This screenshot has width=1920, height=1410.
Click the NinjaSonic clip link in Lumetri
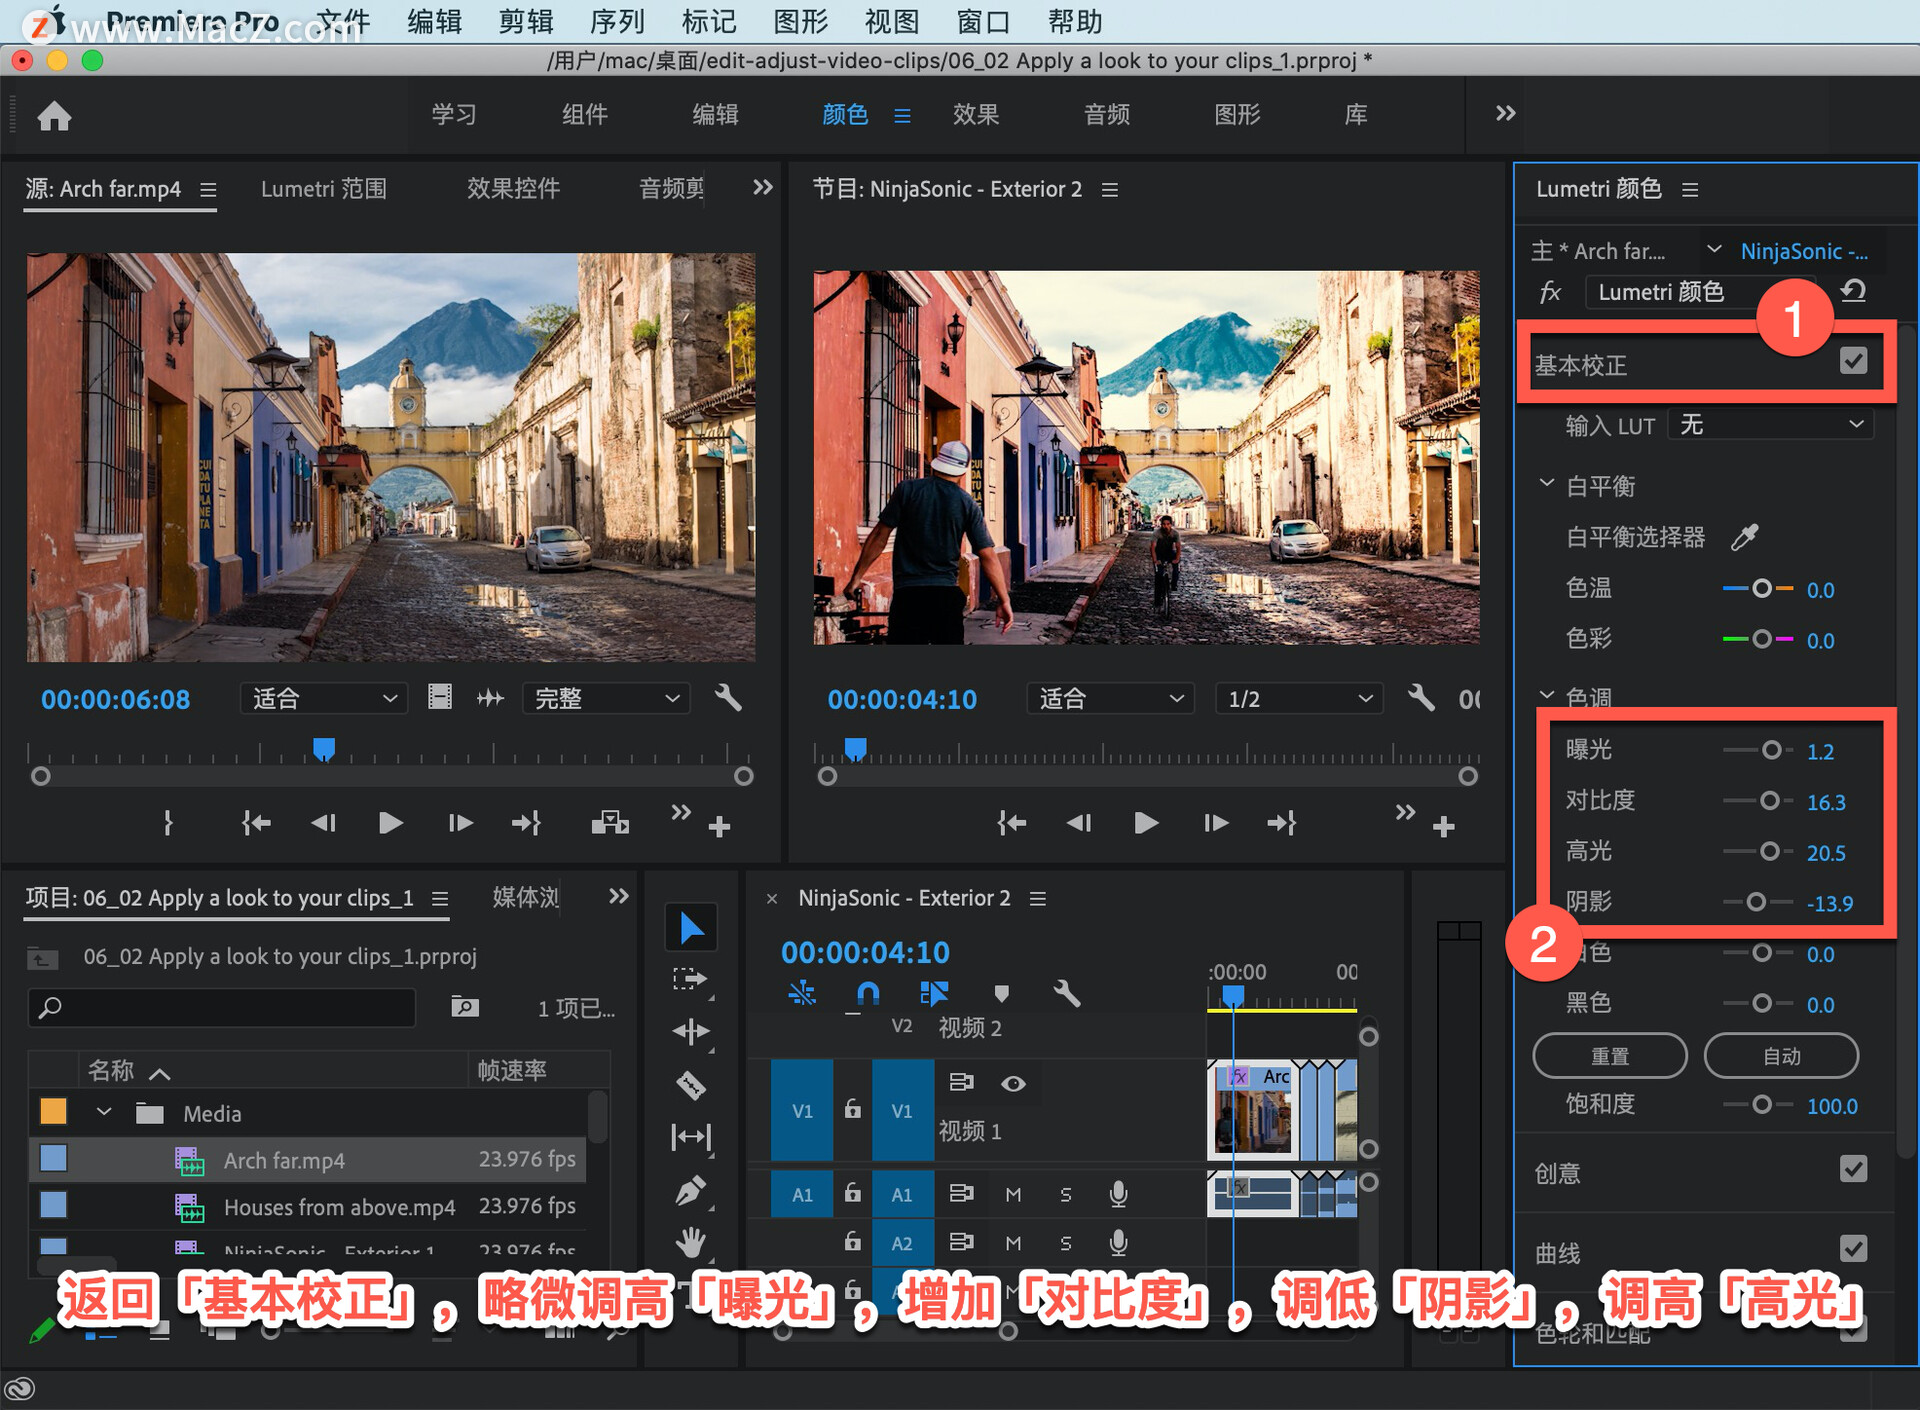1803,251
